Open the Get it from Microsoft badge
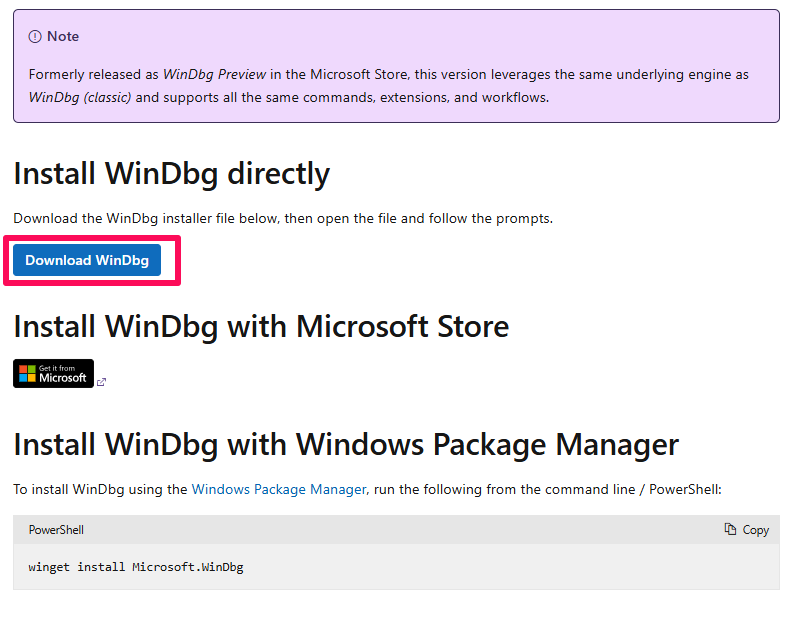800x618 pixels. 54,374
